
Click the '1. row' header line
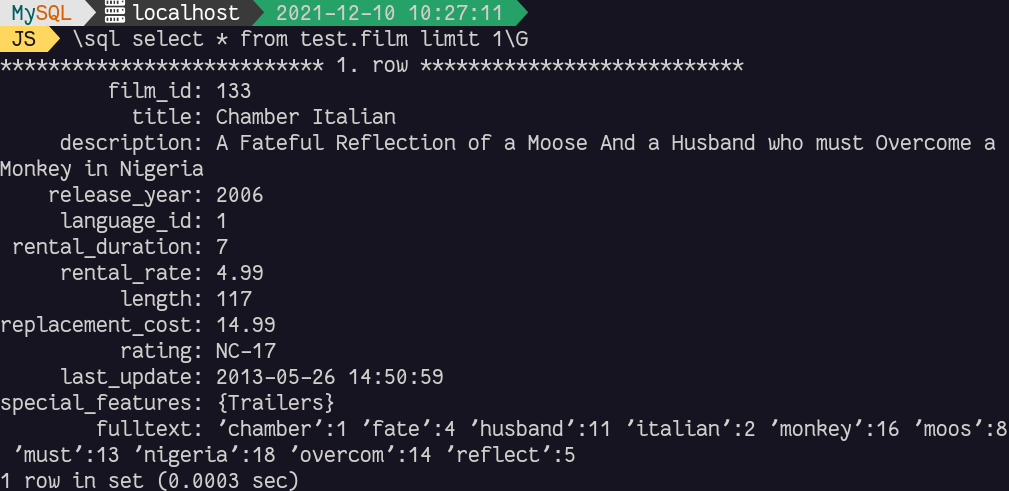pyautogui.click(x=370, y=66)
